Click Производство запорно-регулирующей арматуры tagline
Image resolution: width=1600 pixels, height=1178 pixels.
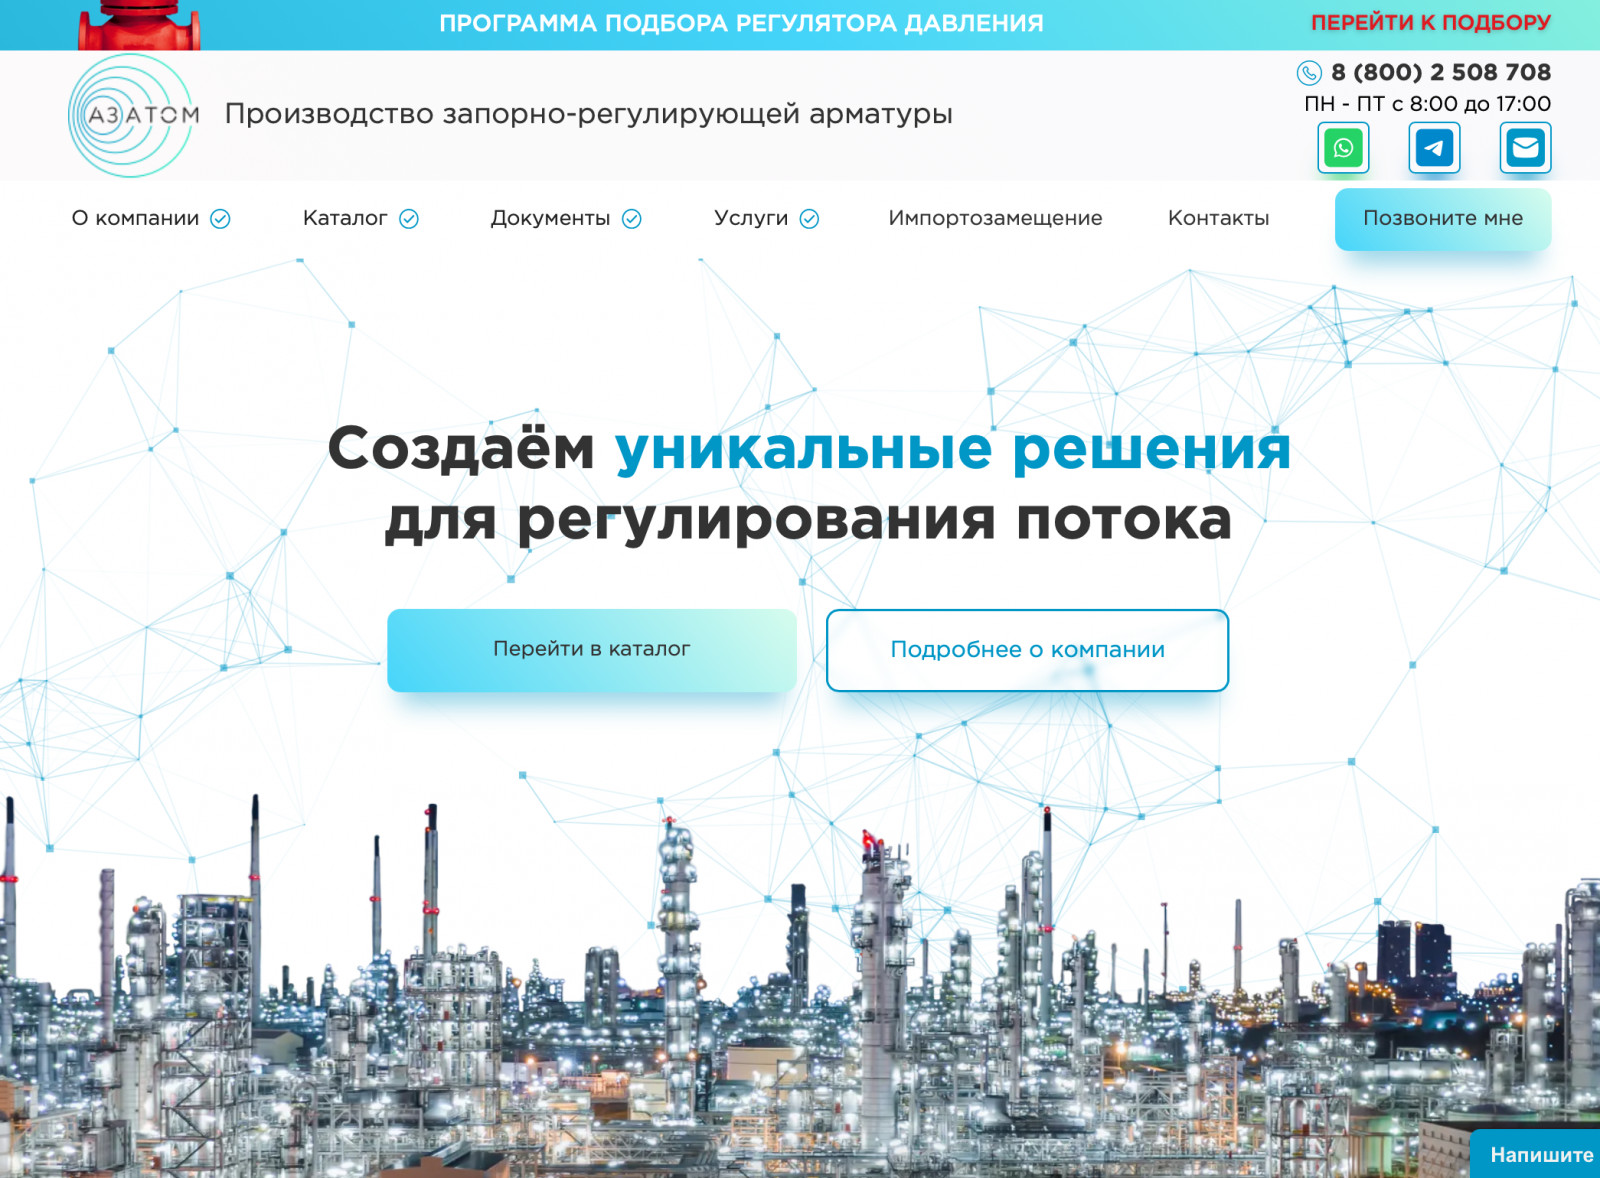(x=588, y=114)
